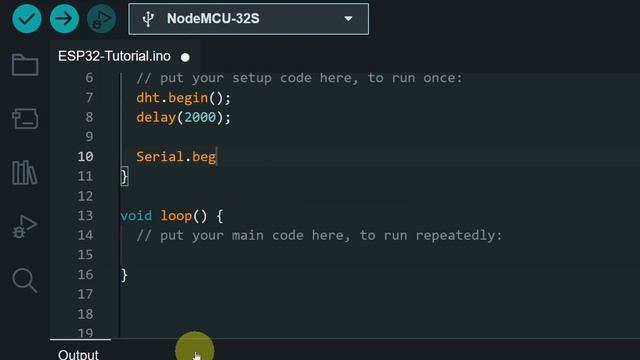Open the Library Manager sidebar icon

[x=25, y=172]
